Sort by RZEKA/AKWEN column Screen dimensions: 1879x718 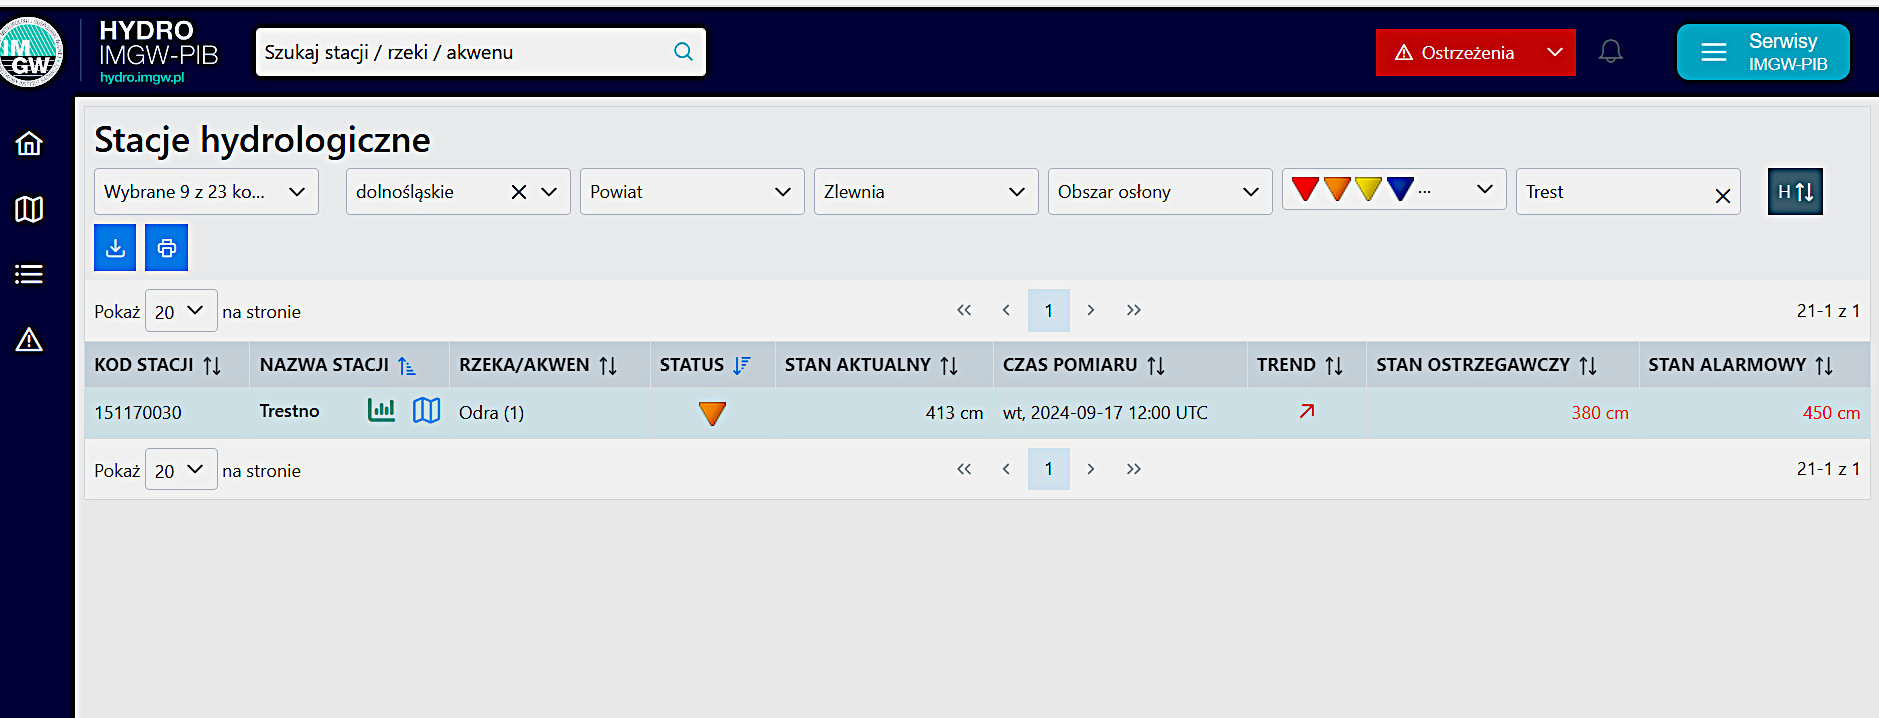coord(608,366)
